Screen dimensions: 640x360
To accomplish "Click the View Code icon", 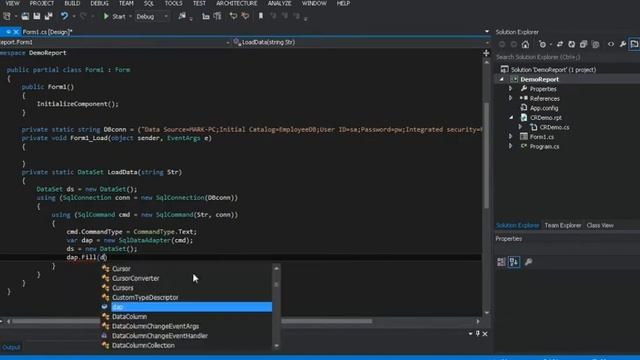I will coord(611,44).
